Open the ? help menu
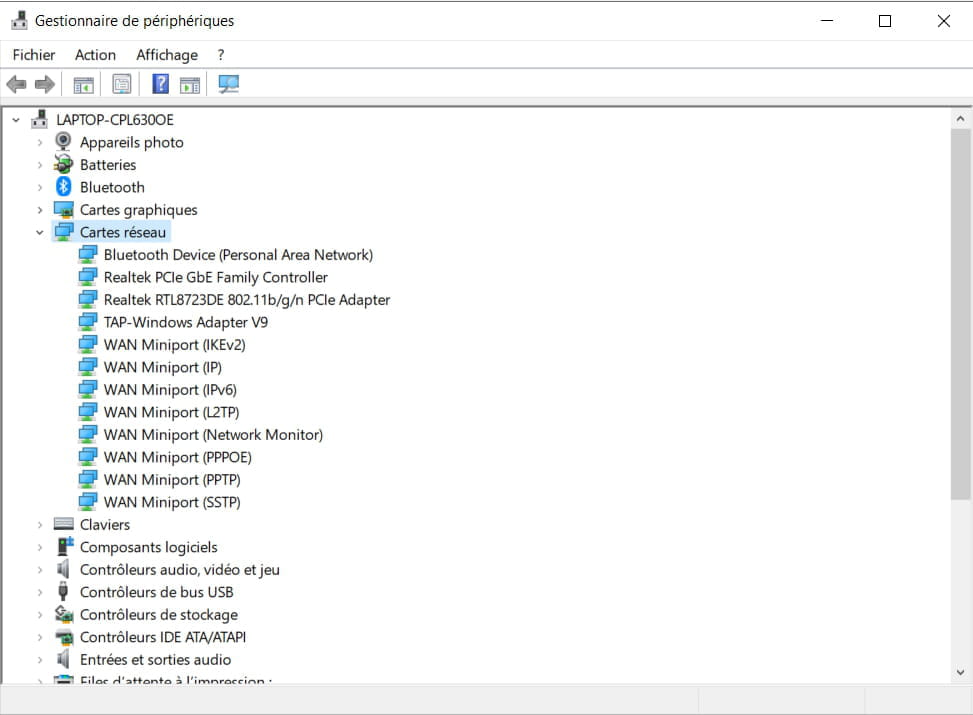Screen dimensions: 973x715 coord(221,55)
